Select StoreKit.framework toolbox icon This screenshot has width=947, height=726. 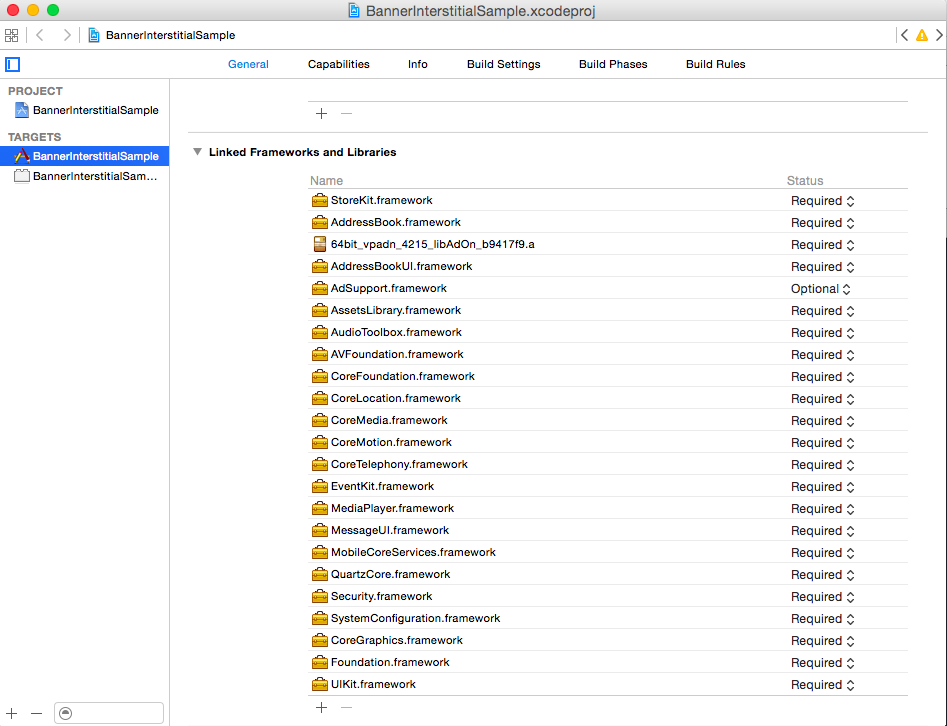(x=319, y=201)
